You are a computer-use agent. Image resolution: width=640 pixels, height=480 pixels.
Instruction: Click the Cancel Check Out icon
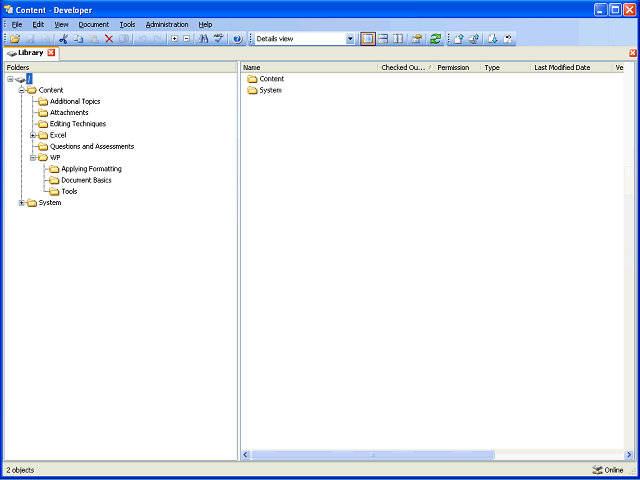pos(508,39)
